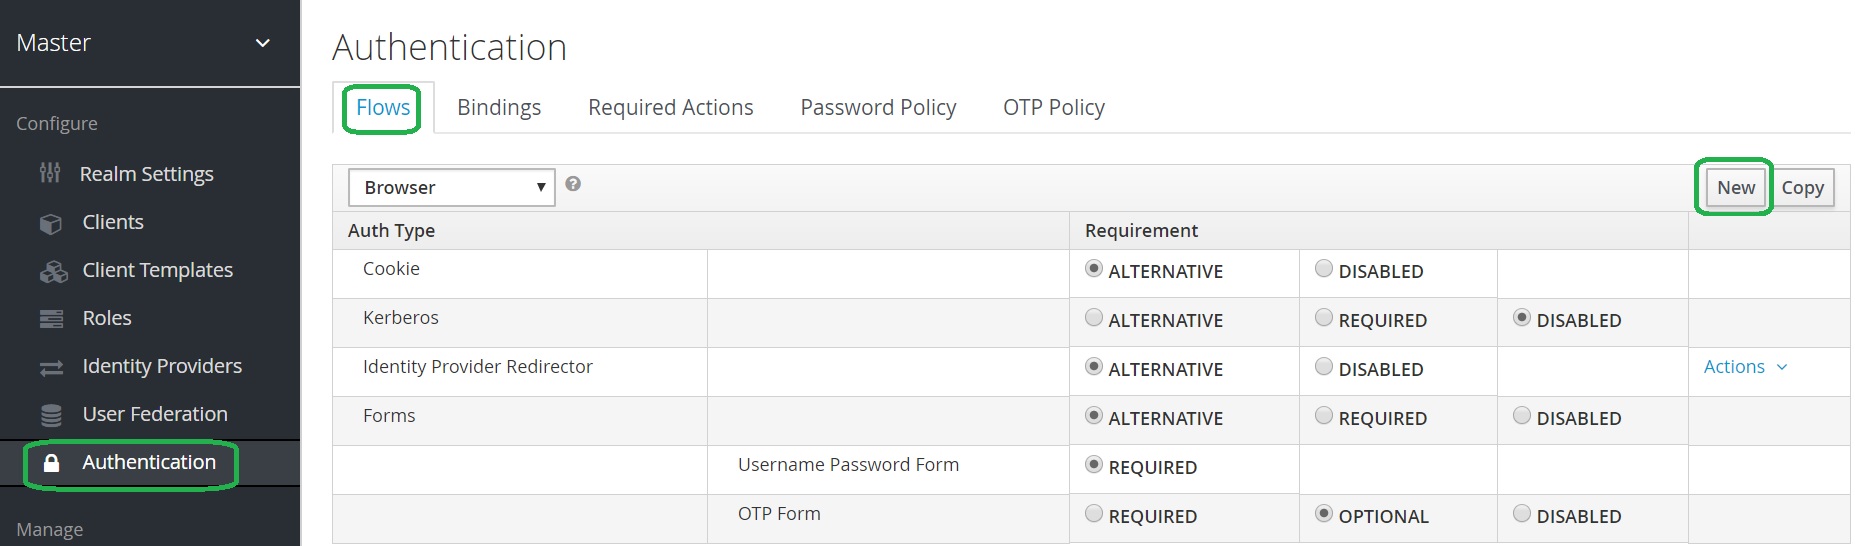Disable the Cookie authenticator
The width and height of the screenshot is (1855, 546).
(1324, 269)
